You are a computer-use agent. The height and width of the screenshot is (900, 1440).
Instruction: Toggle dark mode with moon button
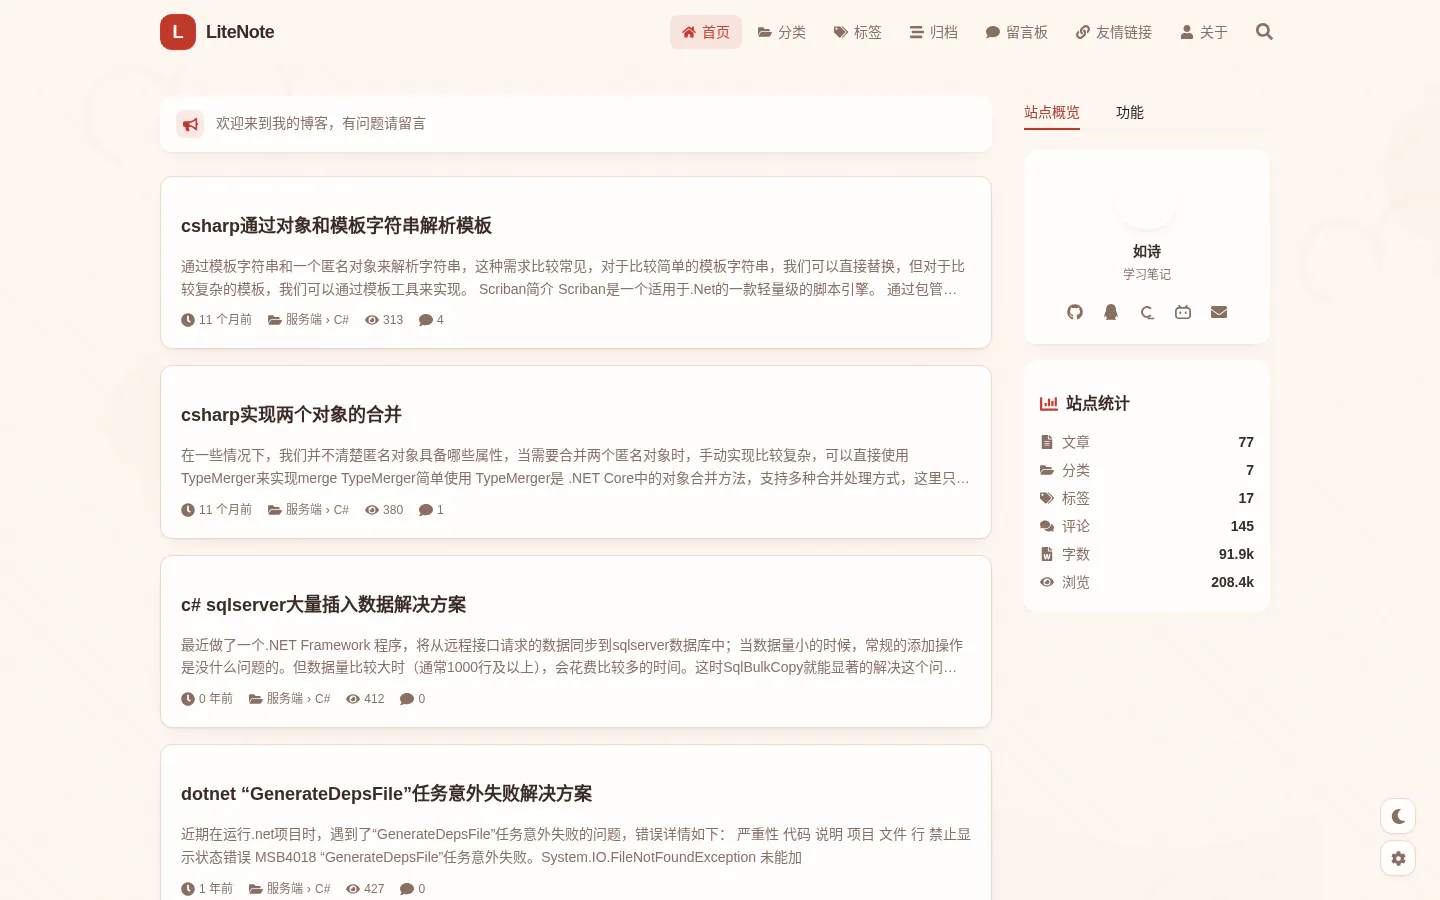[x=1398, y=817]
